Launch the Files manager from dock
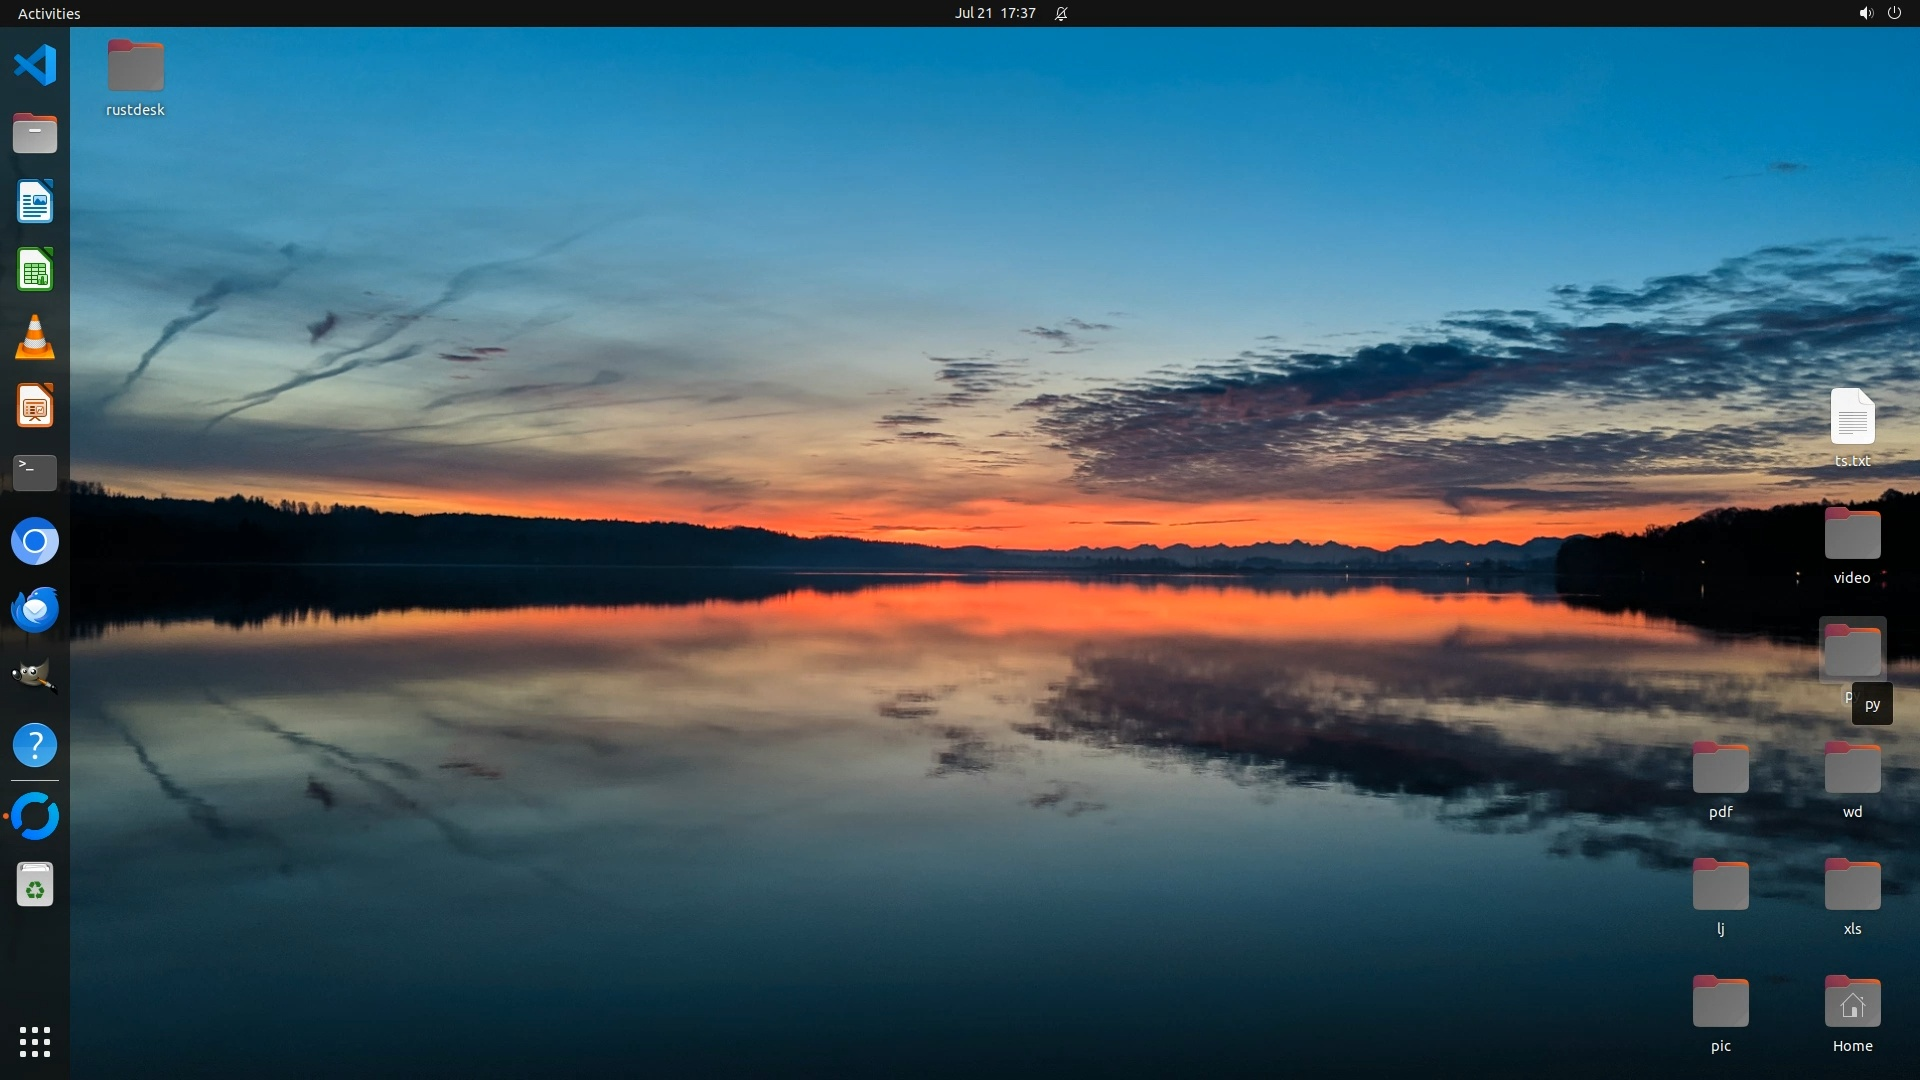This screenshot has width=1920, height=1080. 35,134
